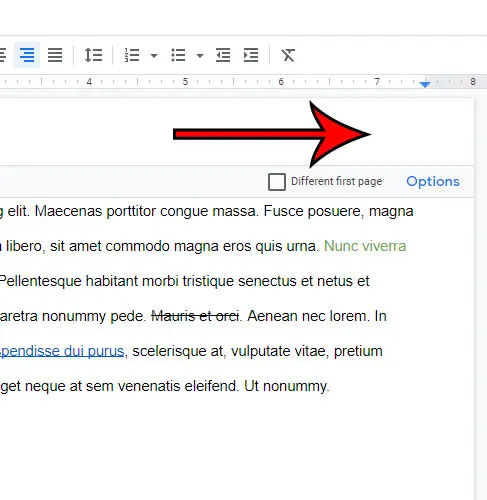
Task: Click the right indent marker on ruler
Action: click(x=425, y=84)
